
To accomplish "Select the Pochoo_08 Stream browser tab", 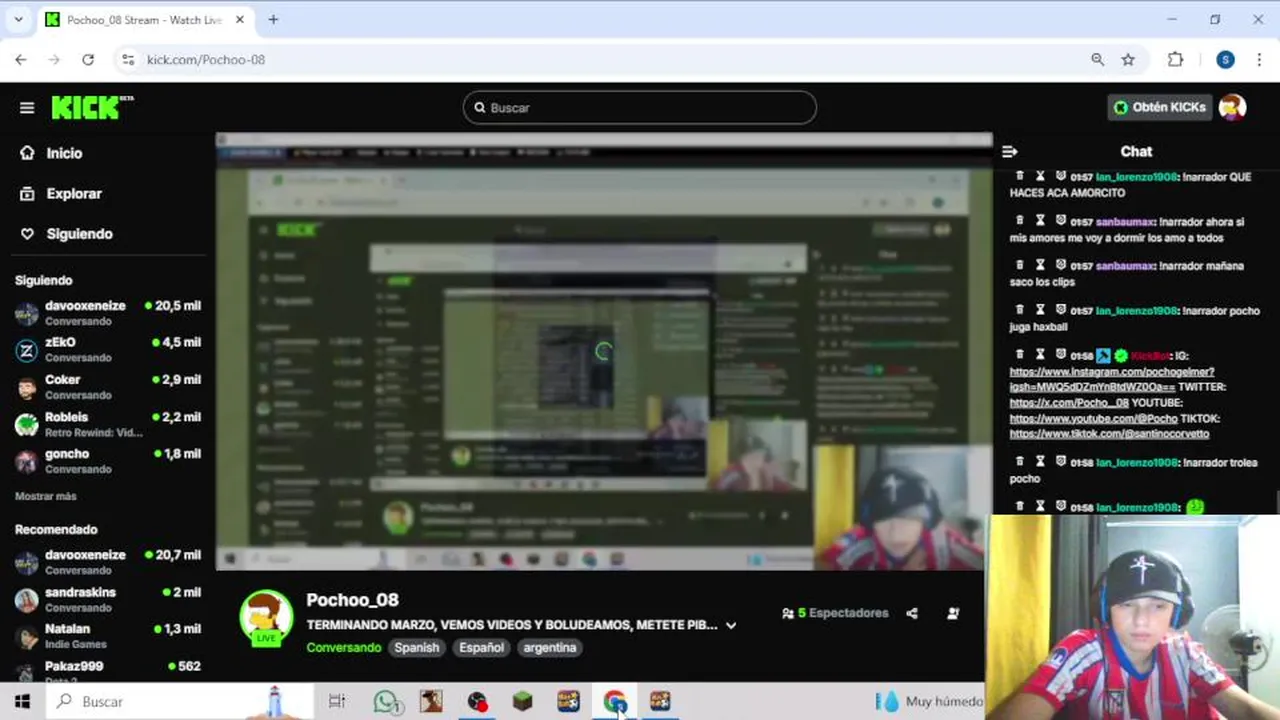I will (144, 20).
